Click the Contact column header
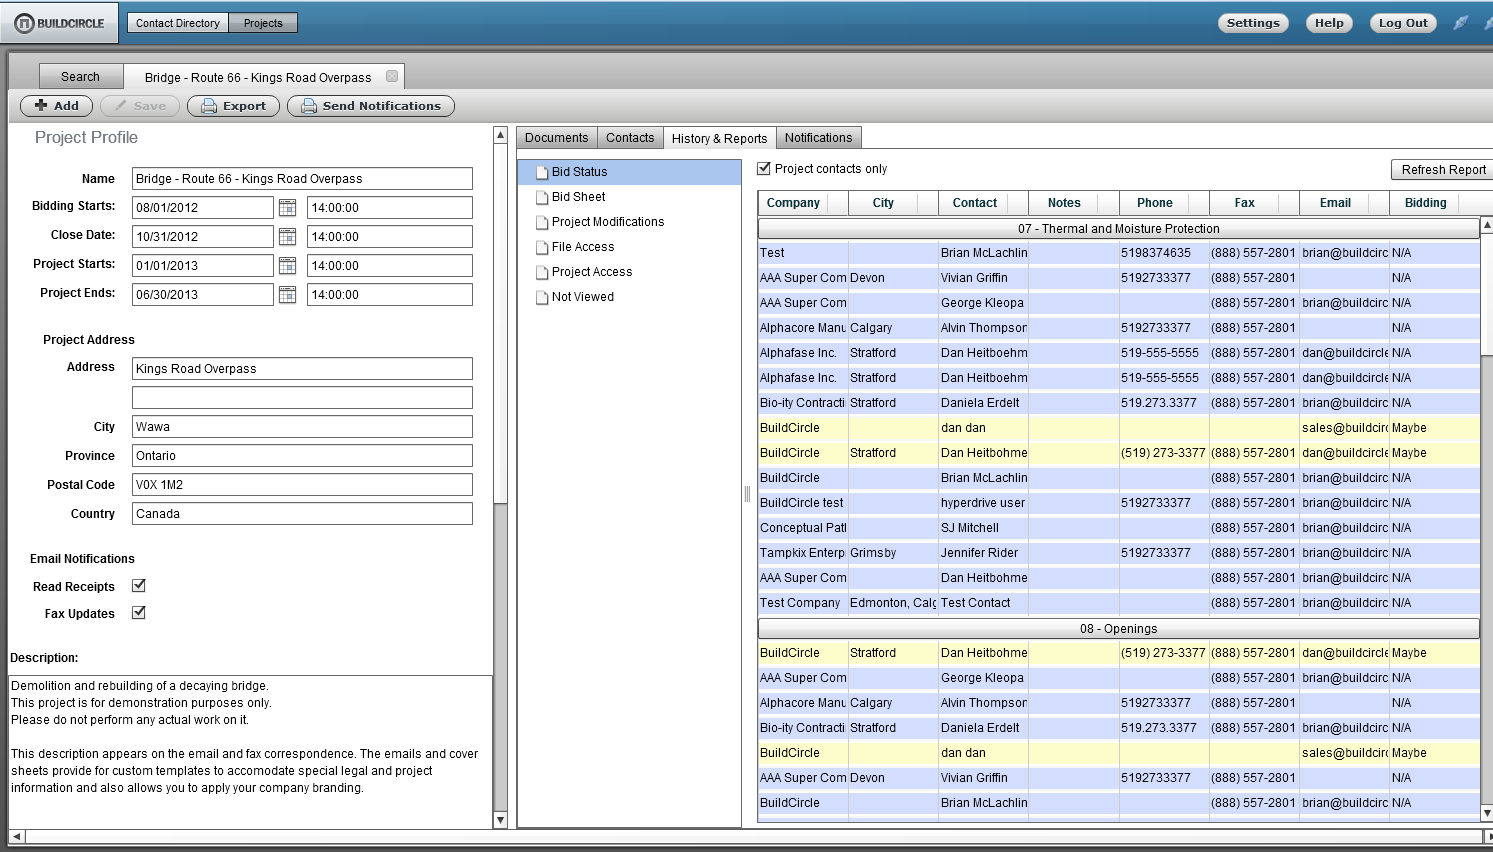This screenshot has height=852, width=1493. [x=984, y=203]
